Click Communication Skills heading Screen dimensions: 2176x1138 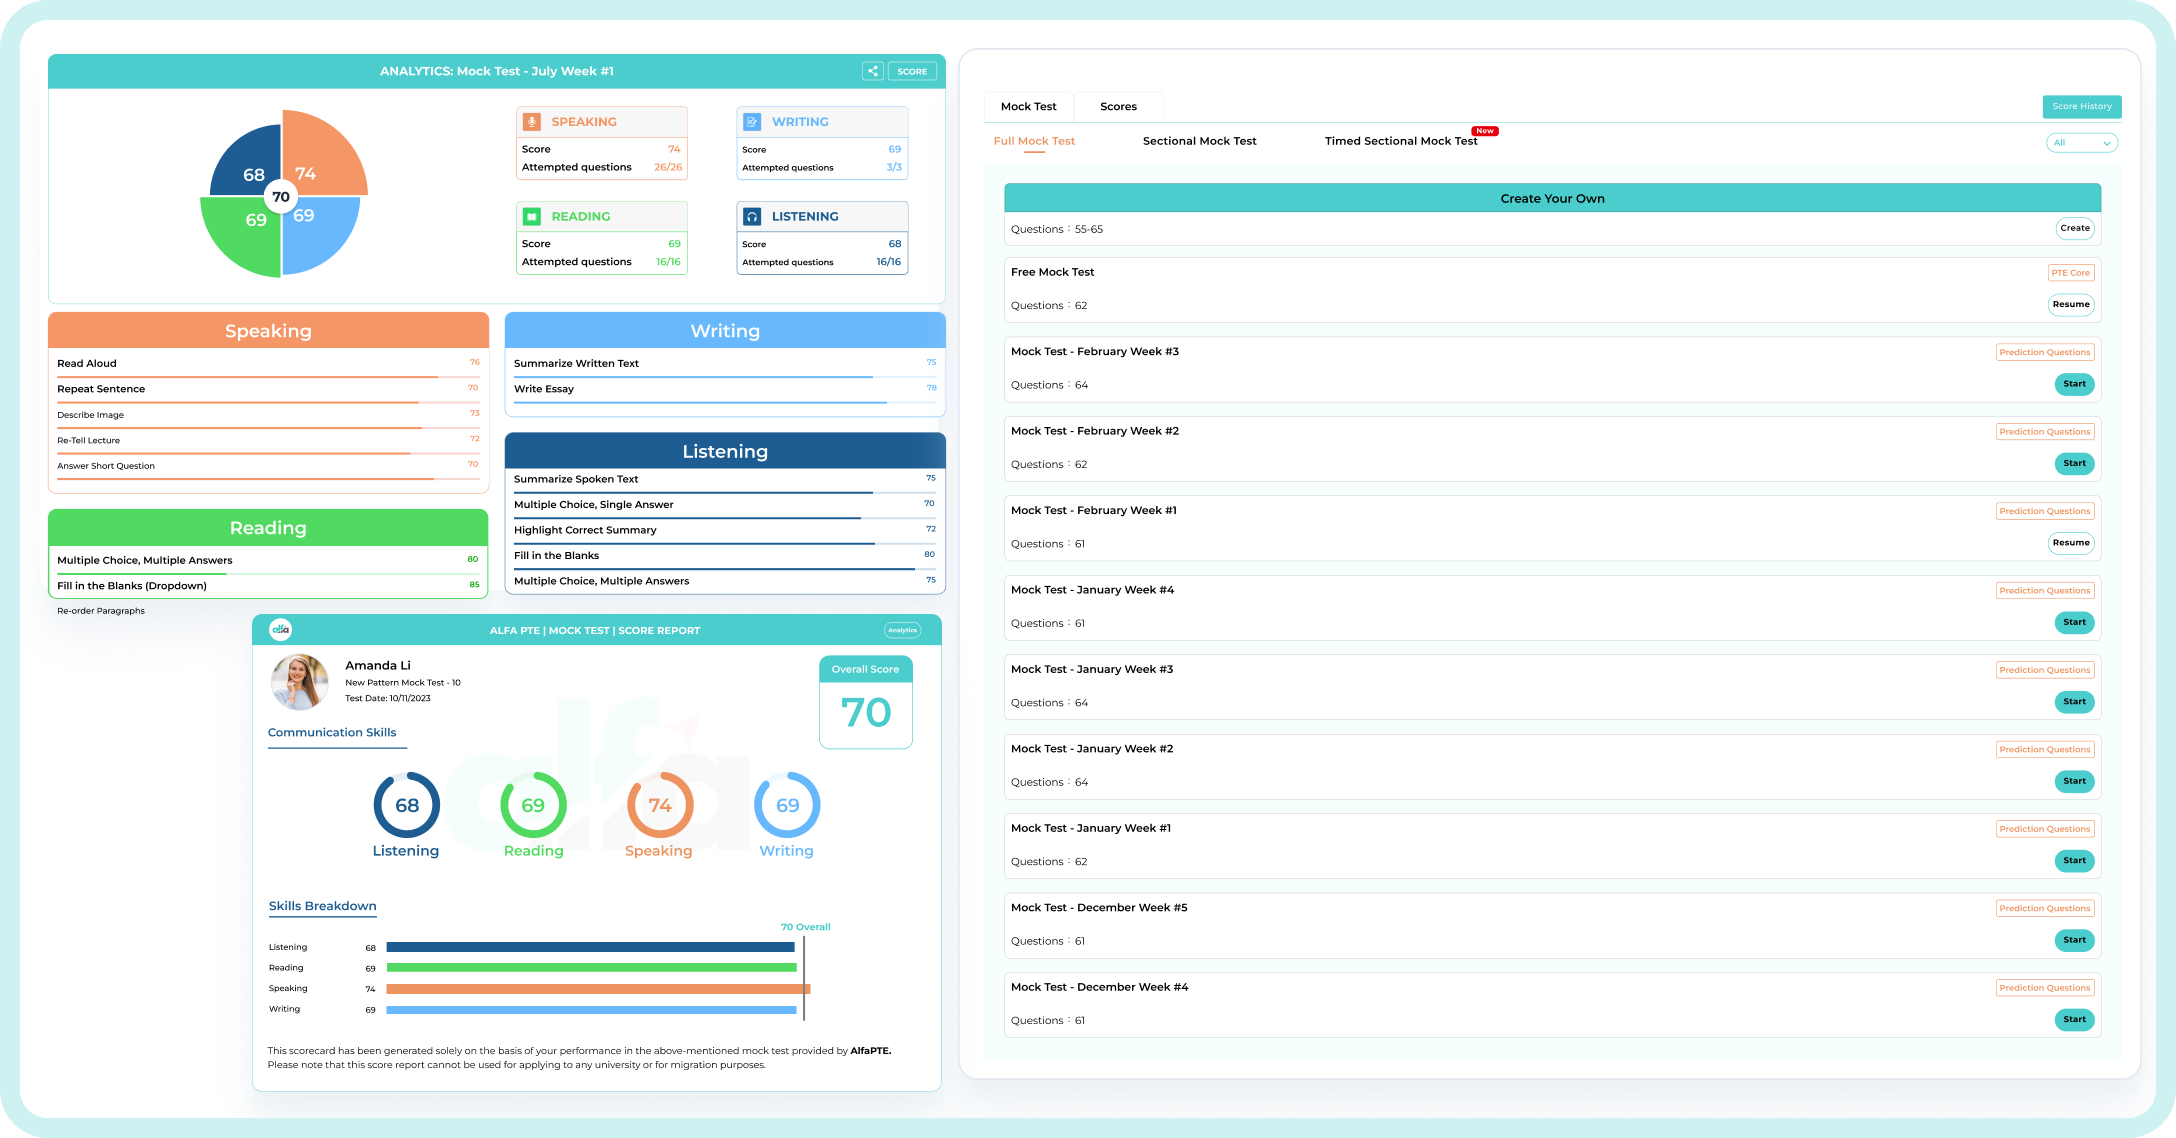[x=332, y=732]
